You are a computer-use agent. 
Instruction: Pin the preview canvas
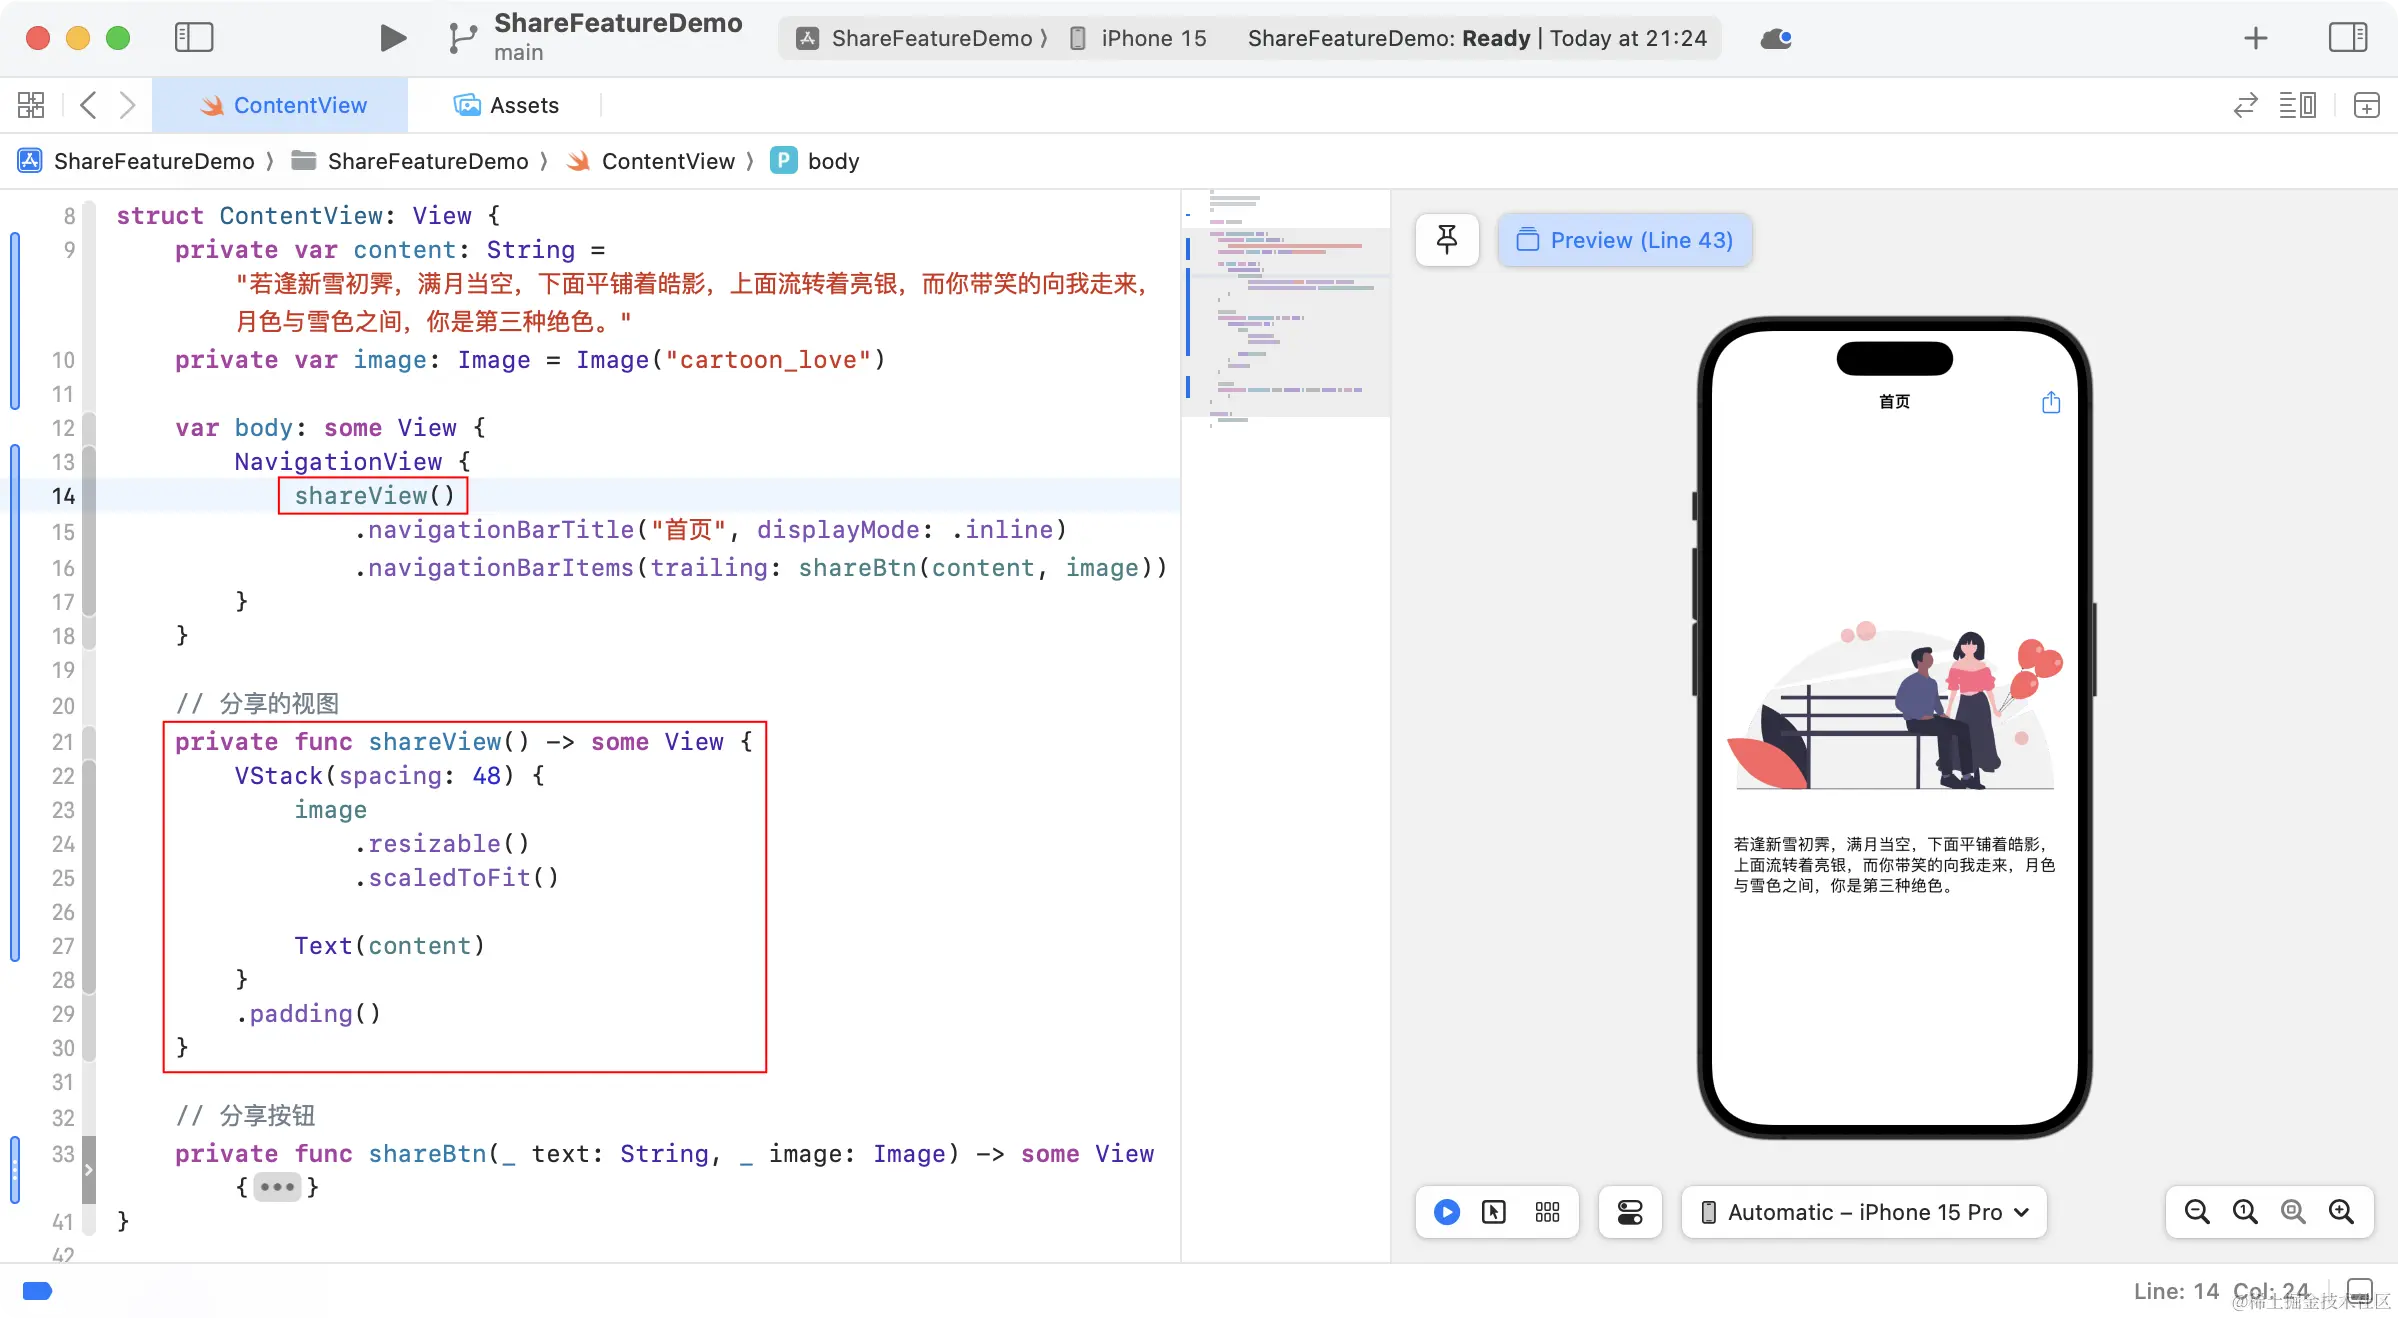click(1447, 240)
